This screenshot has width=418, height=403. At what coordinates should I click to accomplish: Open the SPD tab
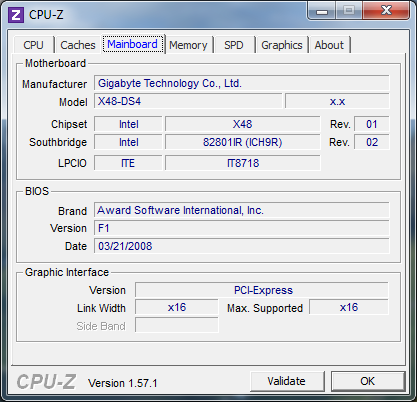(x=234, y=45)
